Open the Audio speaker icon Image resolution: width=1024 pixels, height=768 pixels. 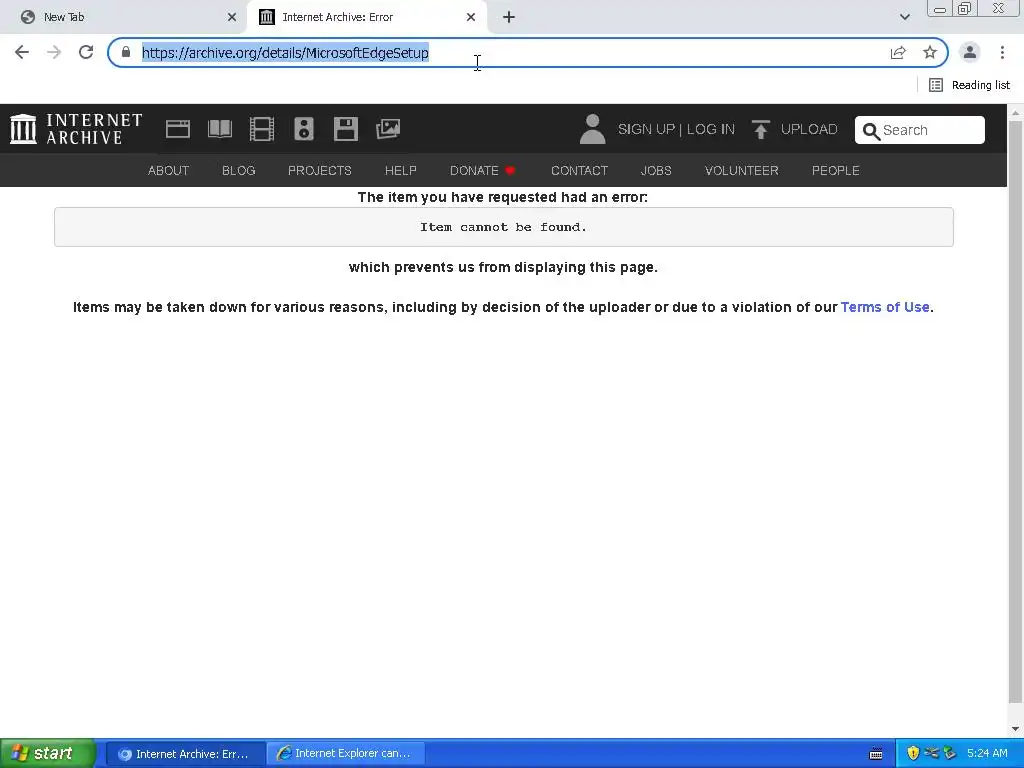(304, 129)
